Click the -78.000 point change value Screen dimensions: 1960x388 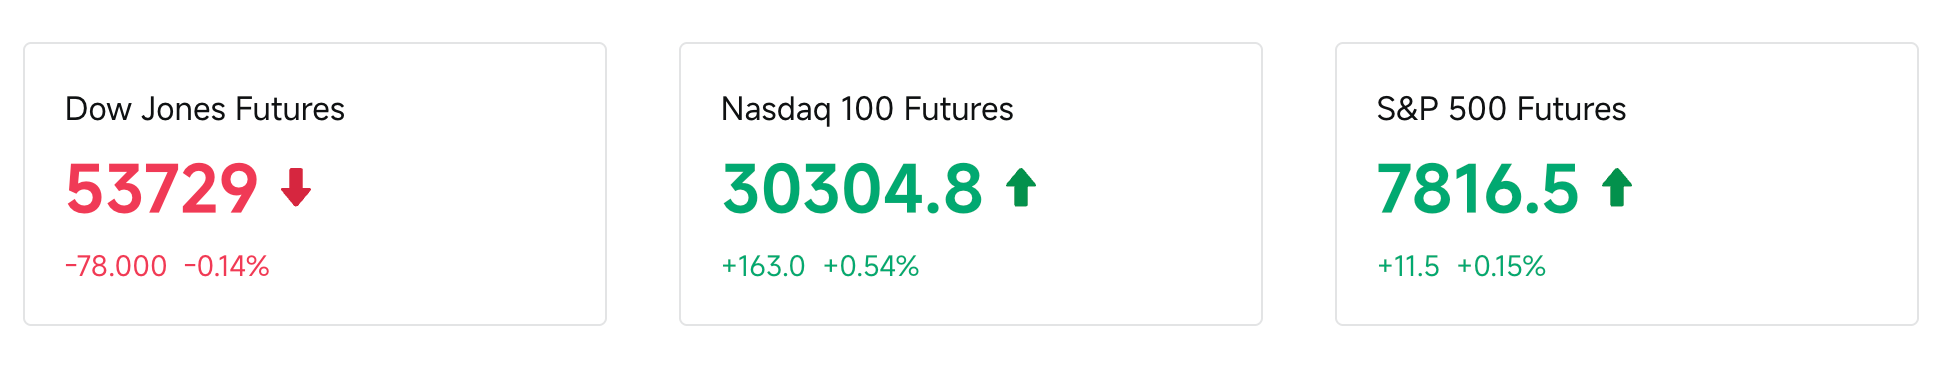click(x=116, y=266)
